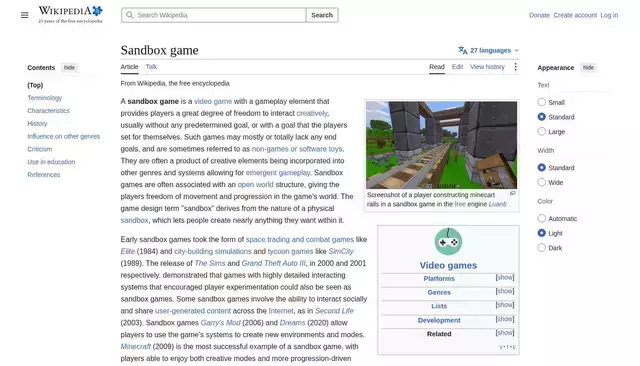Select Wide width option
Screen dimensions: 640x366
(542, 182)
